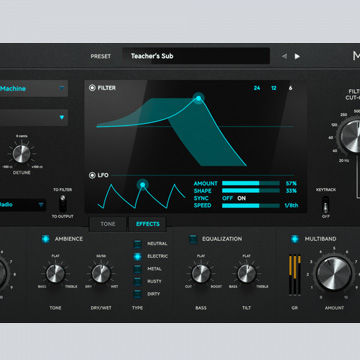Open the dropdown below the Machine selector

33,117
